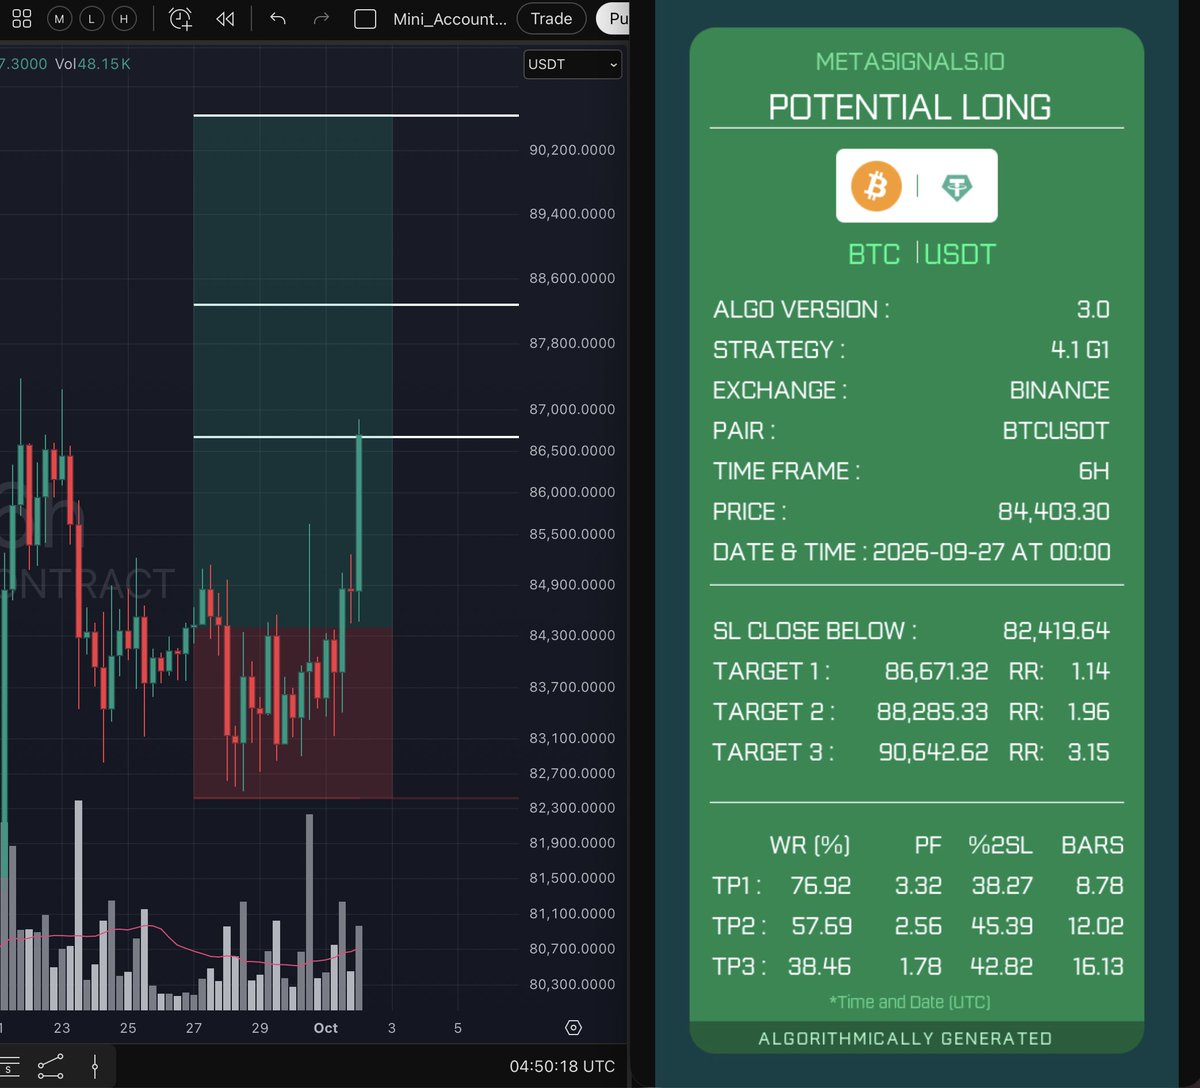
Task: Undo the last chart action
Action: pyautogui.click(x=278, y=18)
